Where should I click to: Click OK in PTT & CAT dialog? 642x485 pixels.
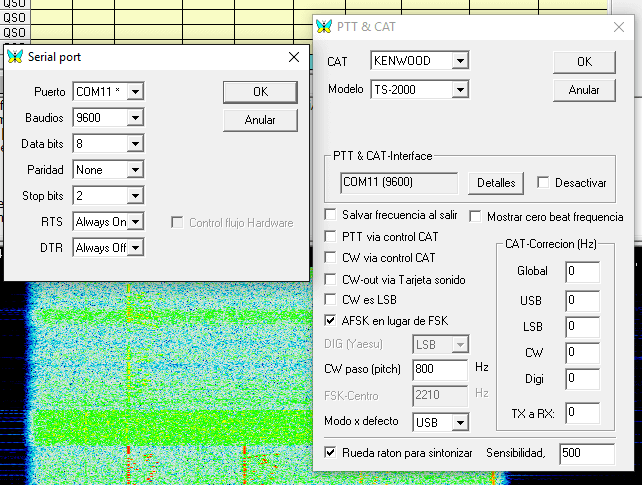pyautogui.click(x=584, y=62)
